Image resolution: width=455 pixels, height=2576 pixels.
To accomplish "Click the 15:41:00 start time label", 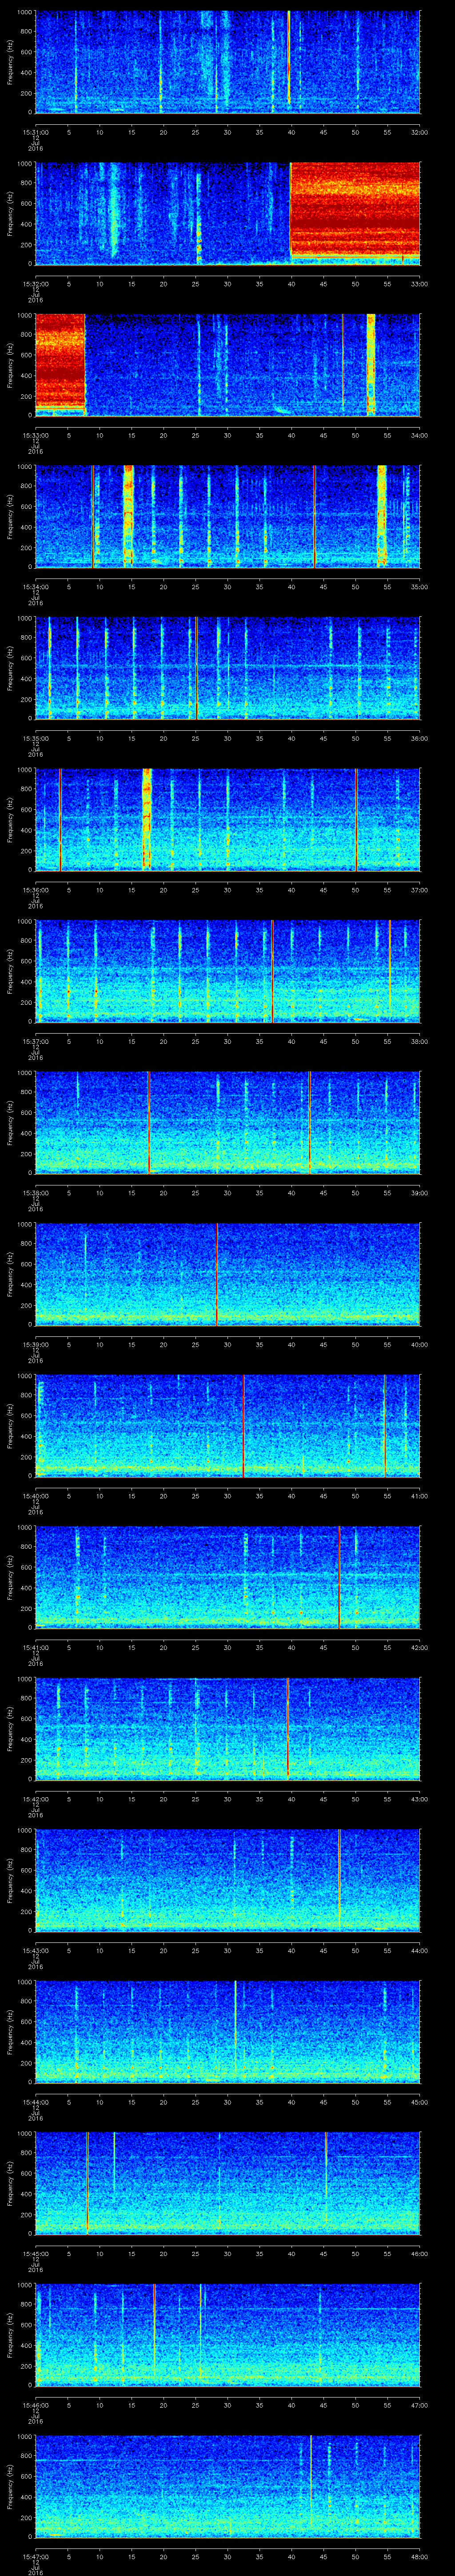I will pos(36,1647).
